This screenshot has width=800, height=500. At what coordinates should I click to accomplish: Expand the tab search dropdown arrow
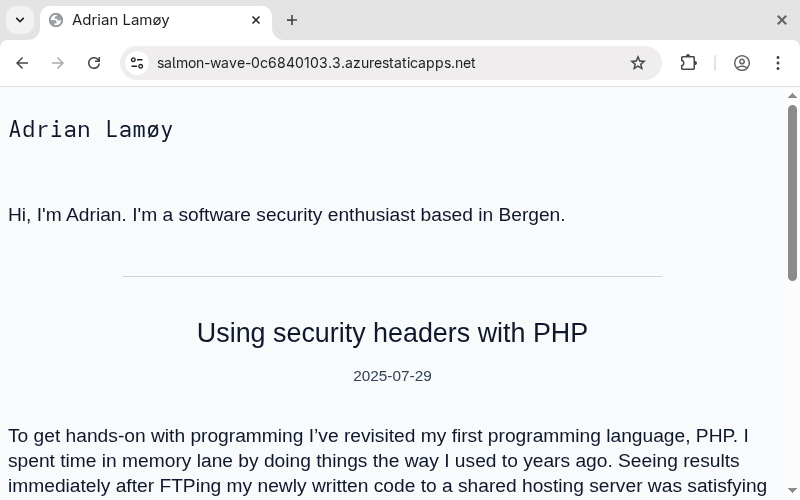tap(20, 20)
